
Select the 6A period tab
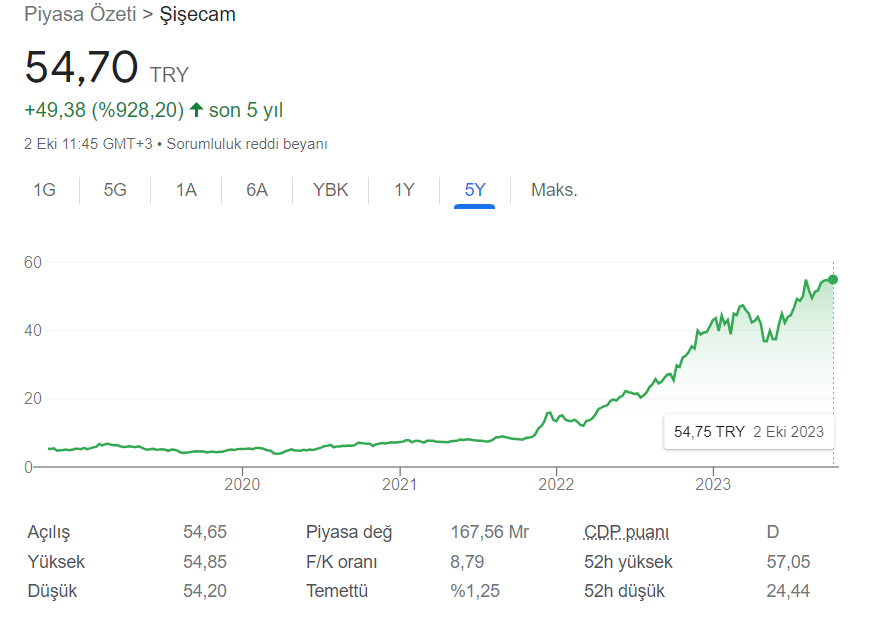point(257,190)
